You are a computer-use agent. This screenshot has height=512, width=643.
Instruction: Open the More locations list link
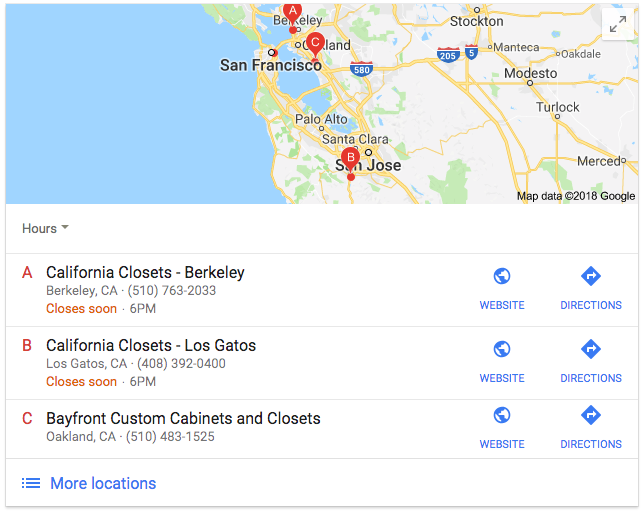[103, 483]
